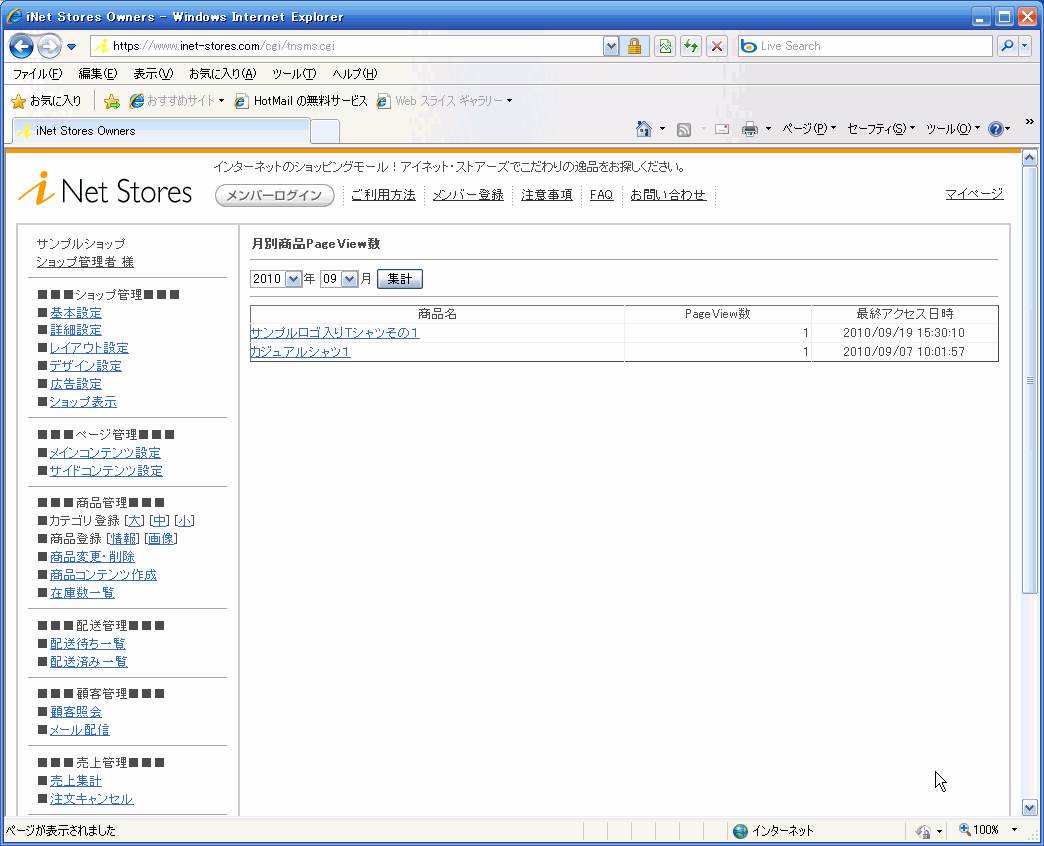This screenshot has height=846, width=1044.
Task: Open the year 2010 dropdown
Action: coord(293,279)
